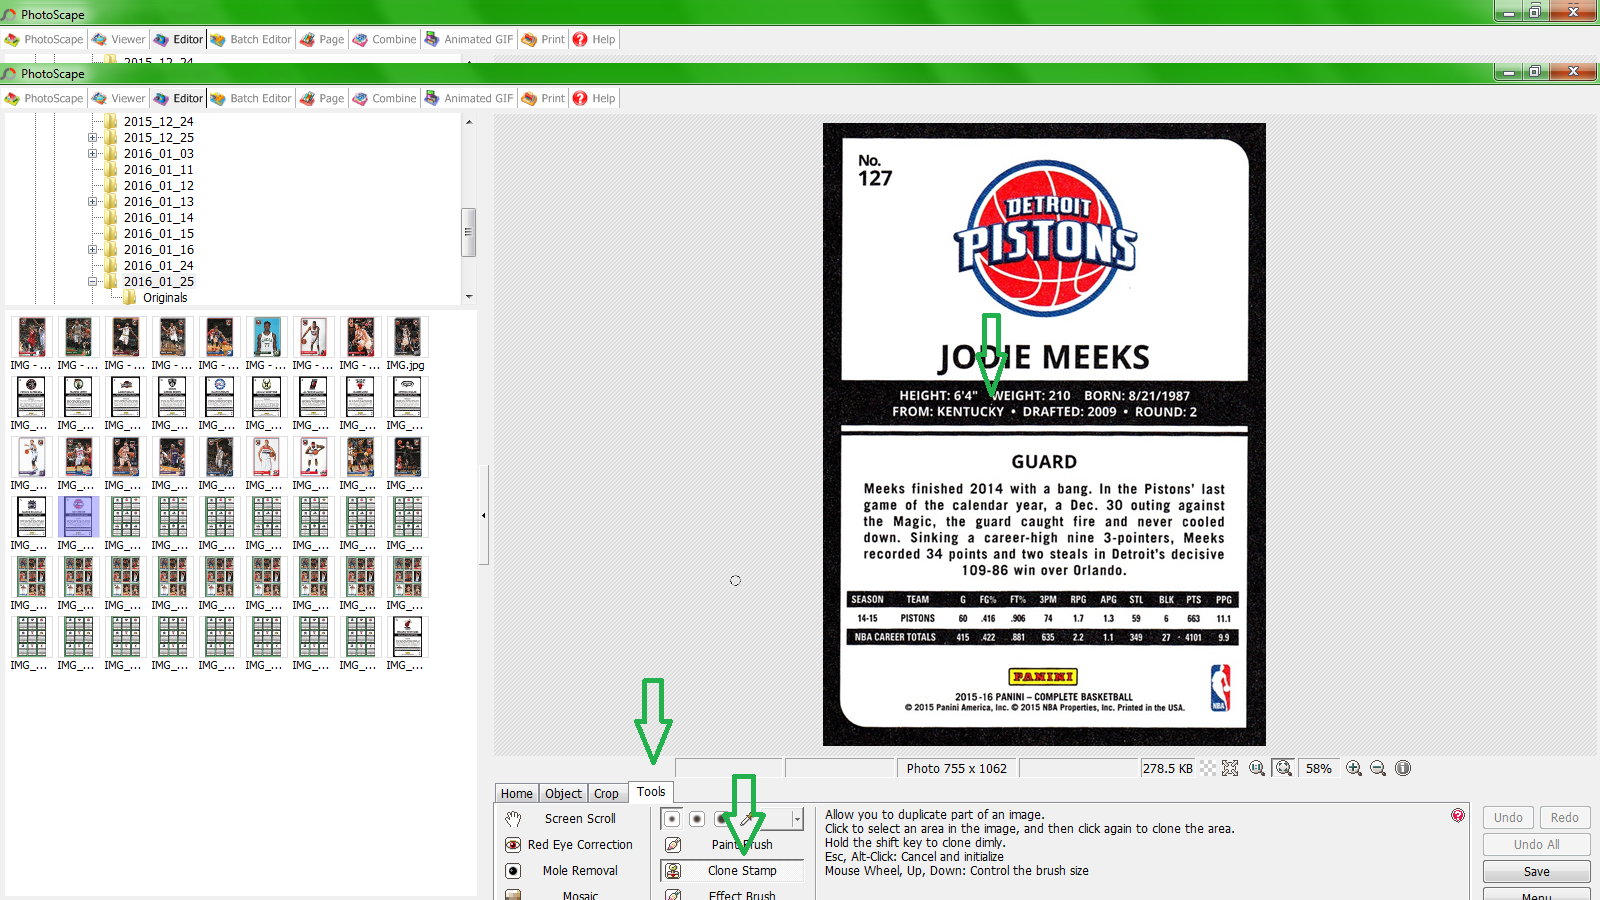Switch to the Home tab
The image size is (1600, 900).
click(x=517, y=793)
